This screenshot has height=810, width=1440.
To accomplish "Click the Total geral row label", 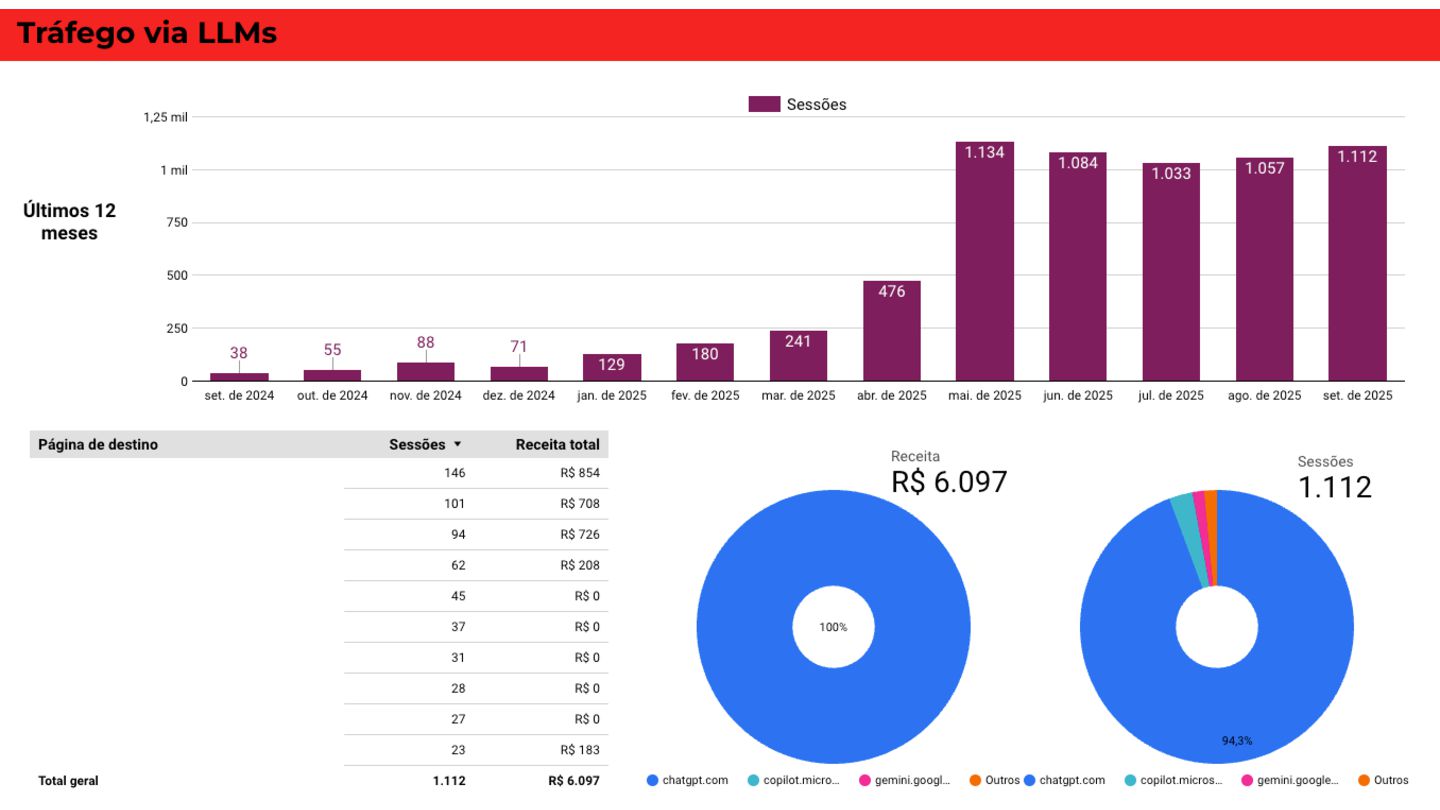I will tap(68, 781).
